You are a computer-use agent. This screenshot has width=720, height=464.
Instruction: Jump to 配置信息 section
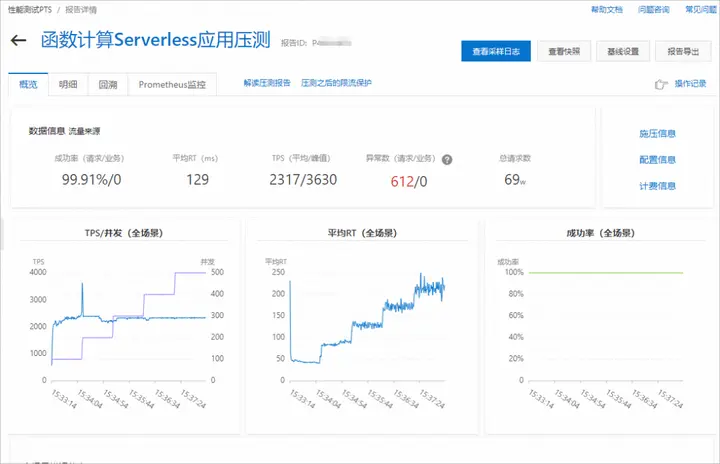[x=657, y=160]
